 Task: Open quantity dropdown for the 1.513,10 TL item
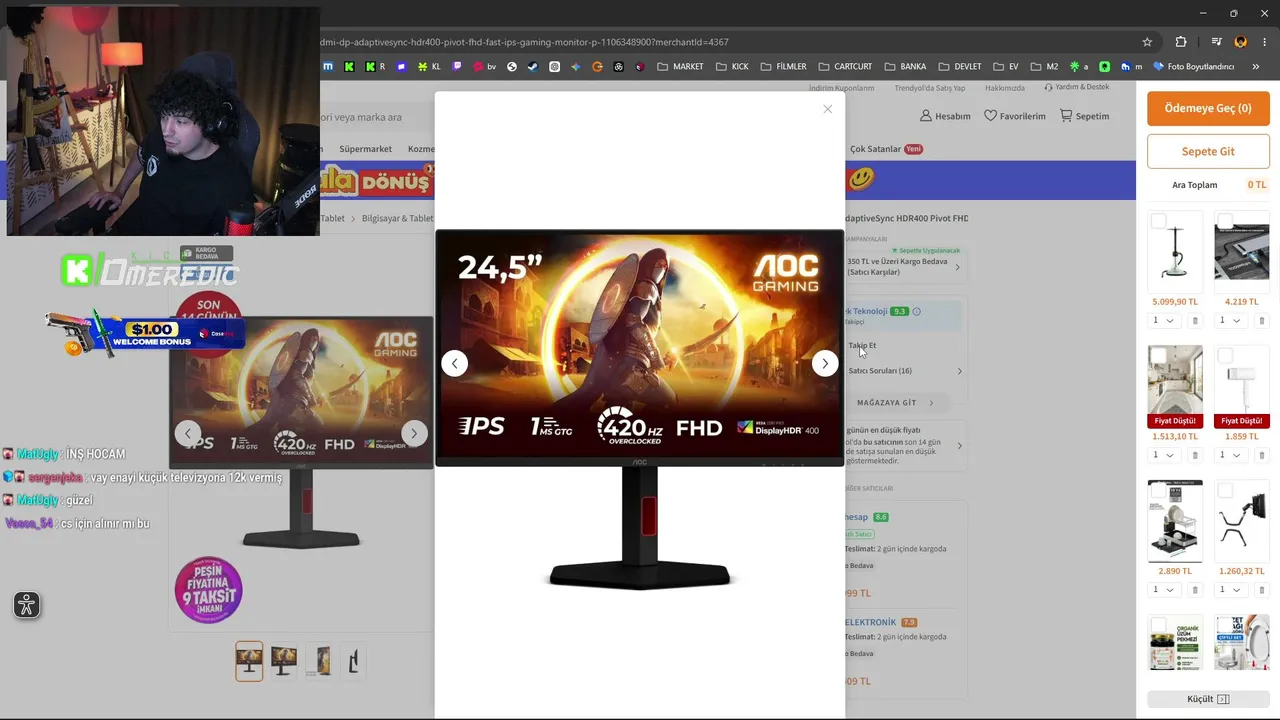[x=1163, y=455]
